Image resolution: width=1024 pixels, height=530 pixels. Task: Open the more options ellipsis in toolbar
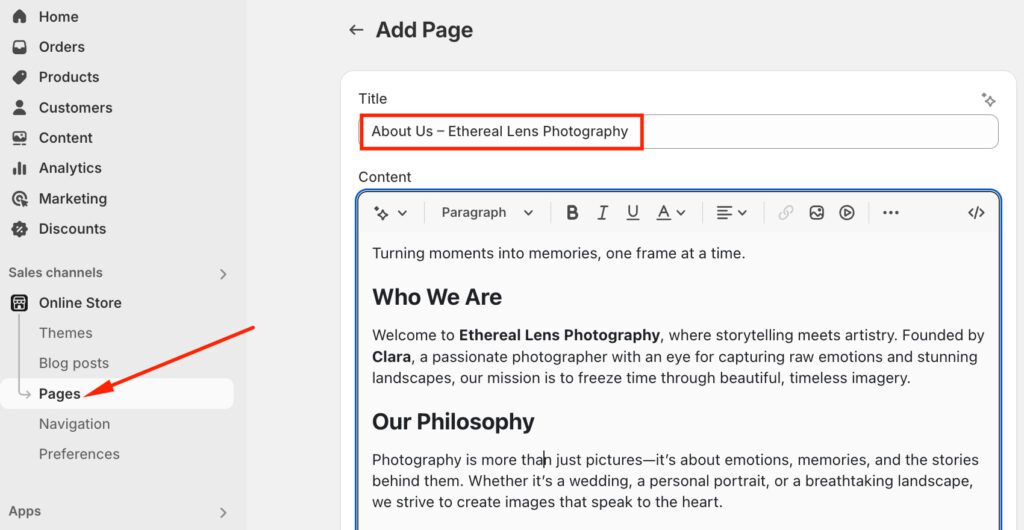891,213
